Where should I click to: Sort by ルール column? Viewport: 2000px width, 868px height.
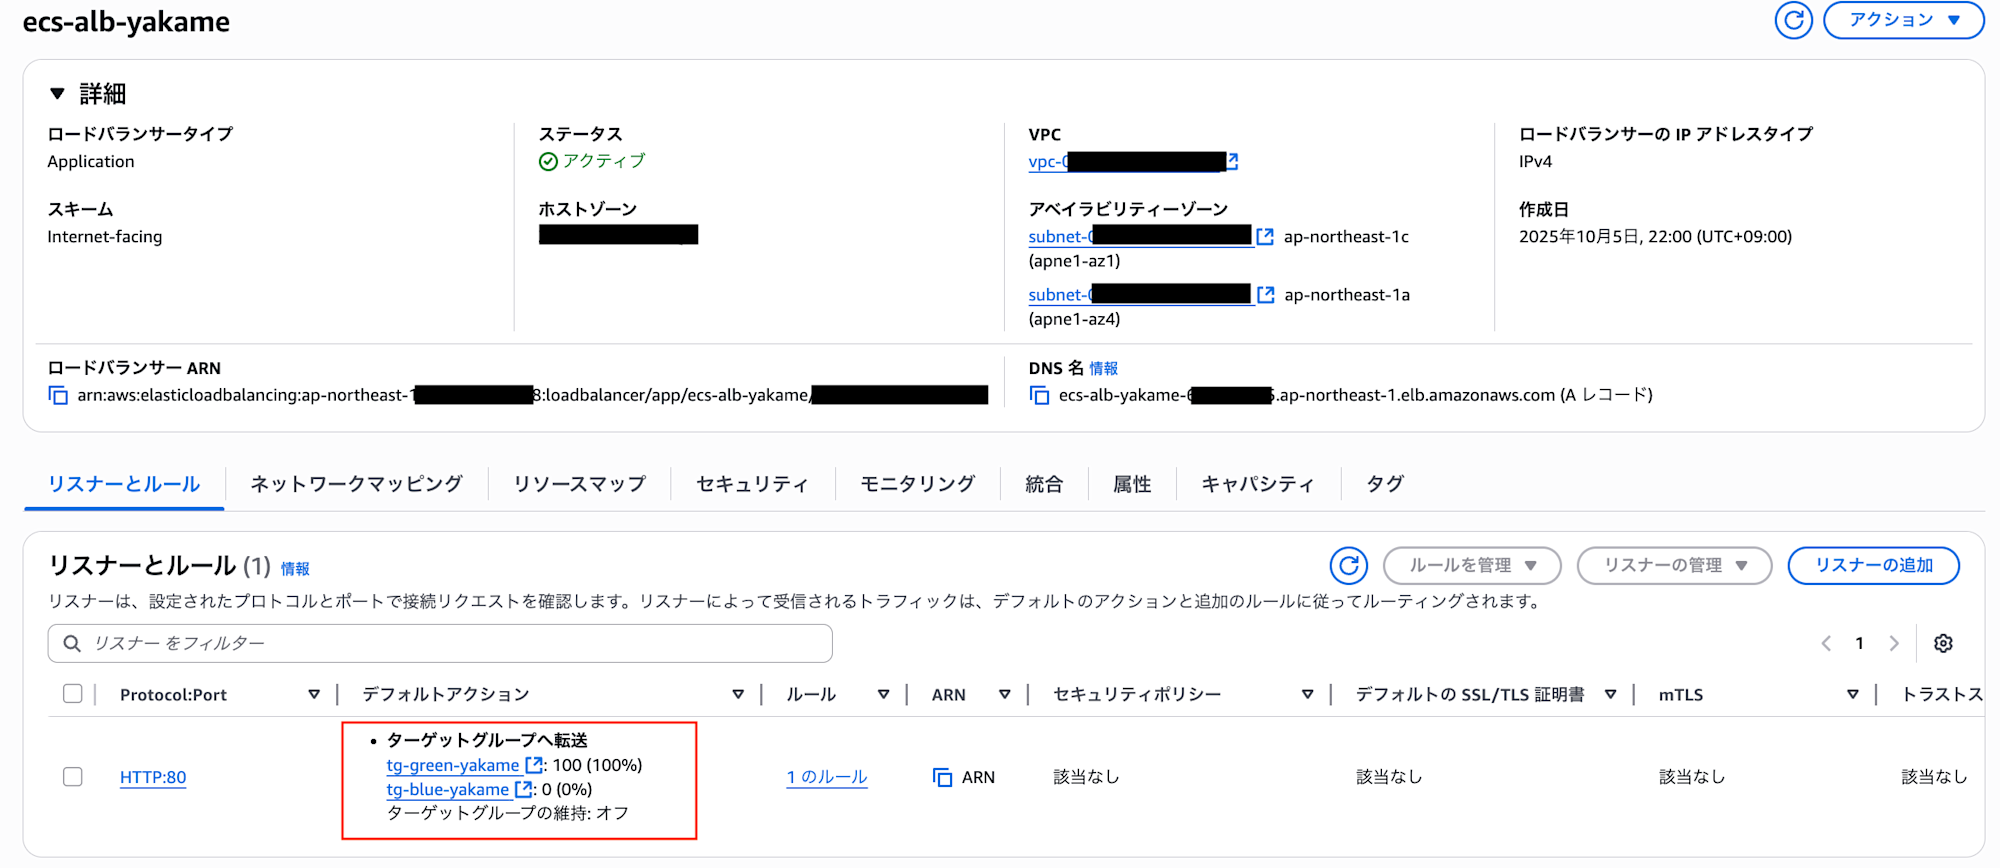pyautogui.click(x=884, y=695)
